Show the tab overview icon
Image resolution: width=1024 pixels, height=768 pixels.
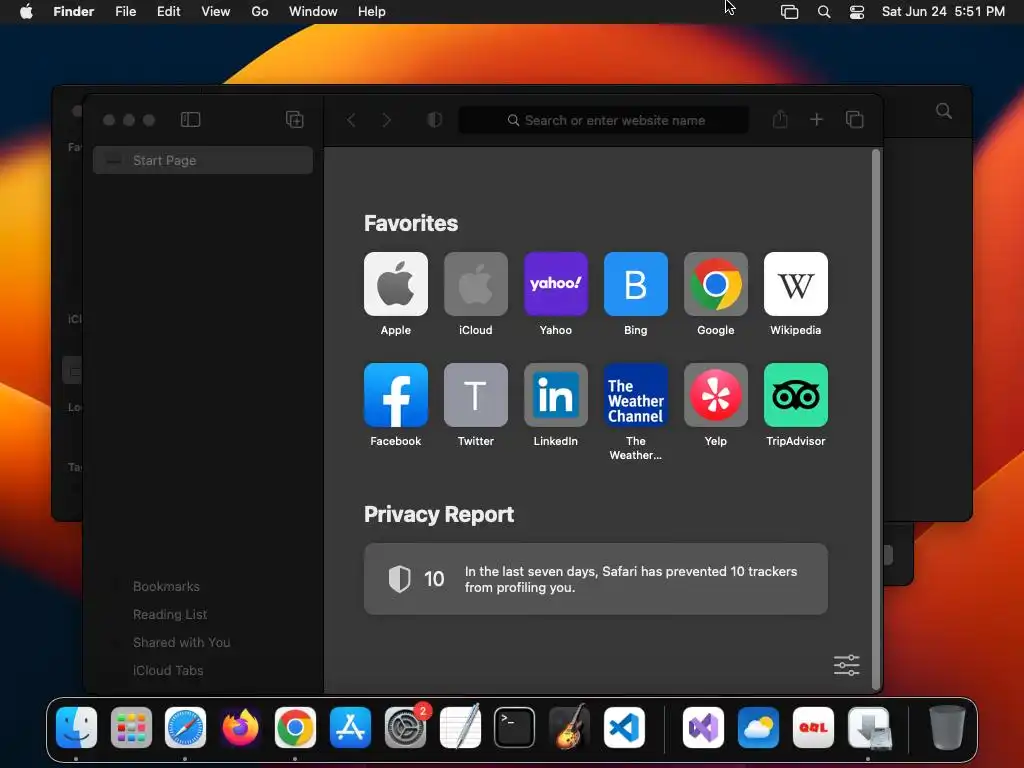tap(854, 120)
